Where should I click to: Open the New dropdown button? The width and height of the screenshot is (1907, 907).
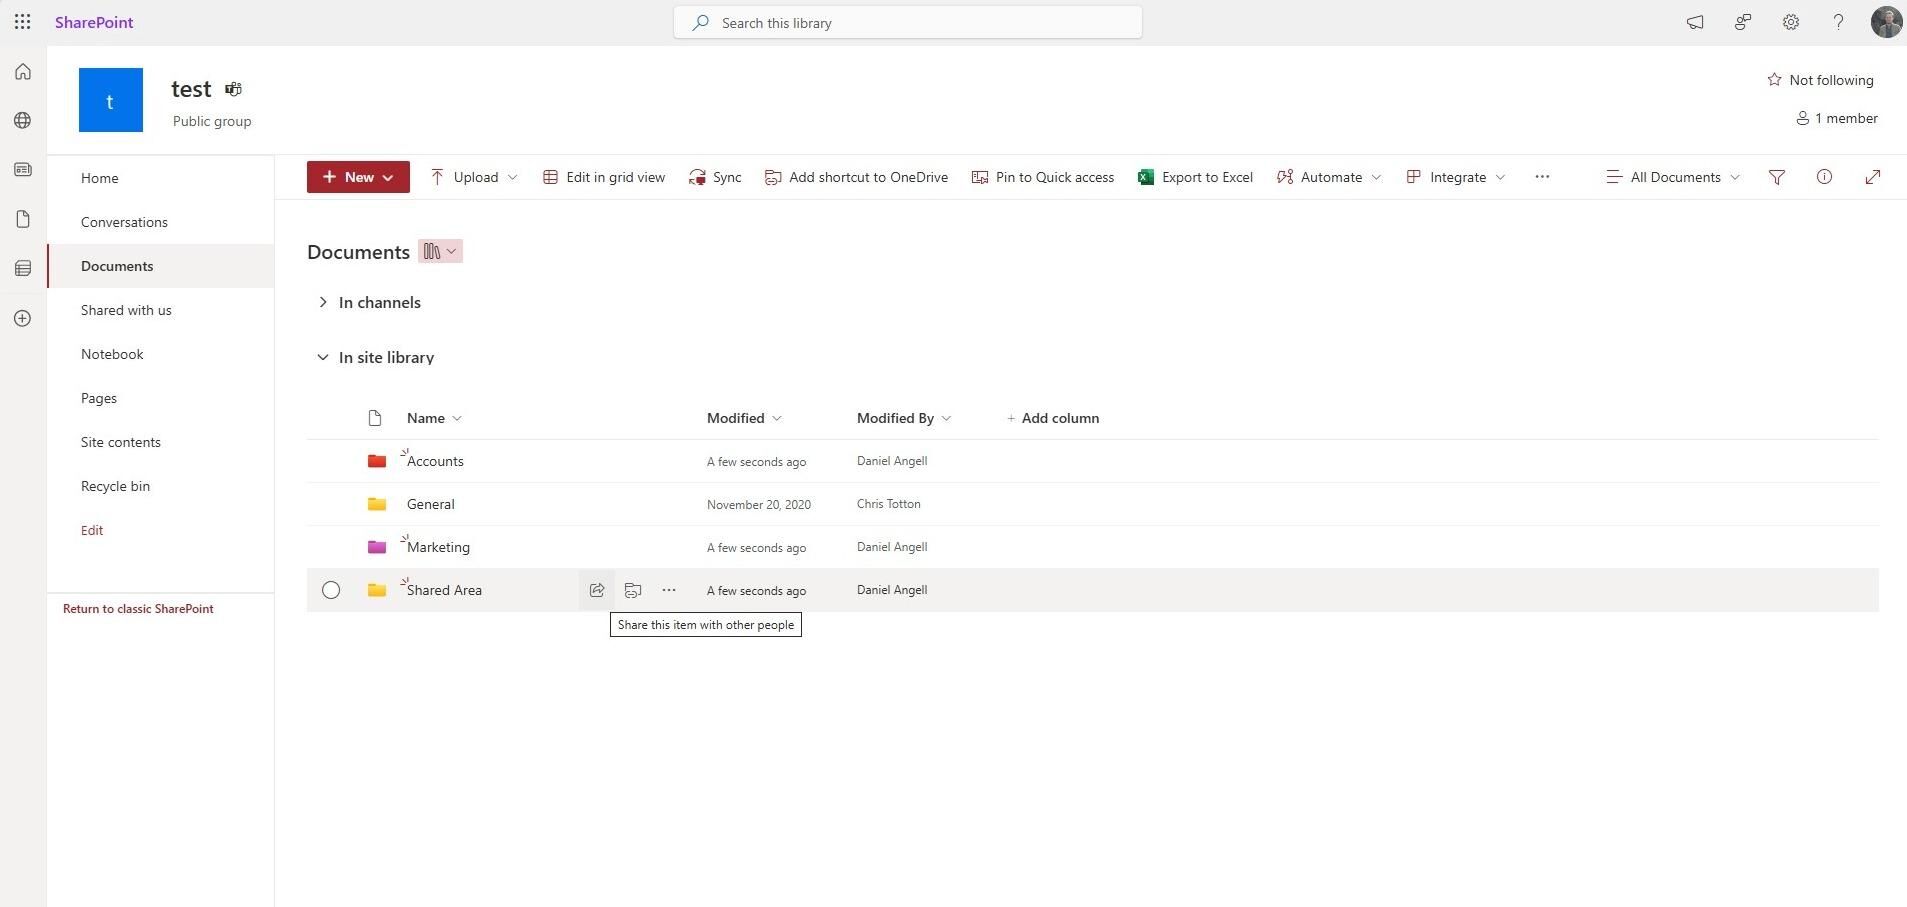[x=358, y=177]
